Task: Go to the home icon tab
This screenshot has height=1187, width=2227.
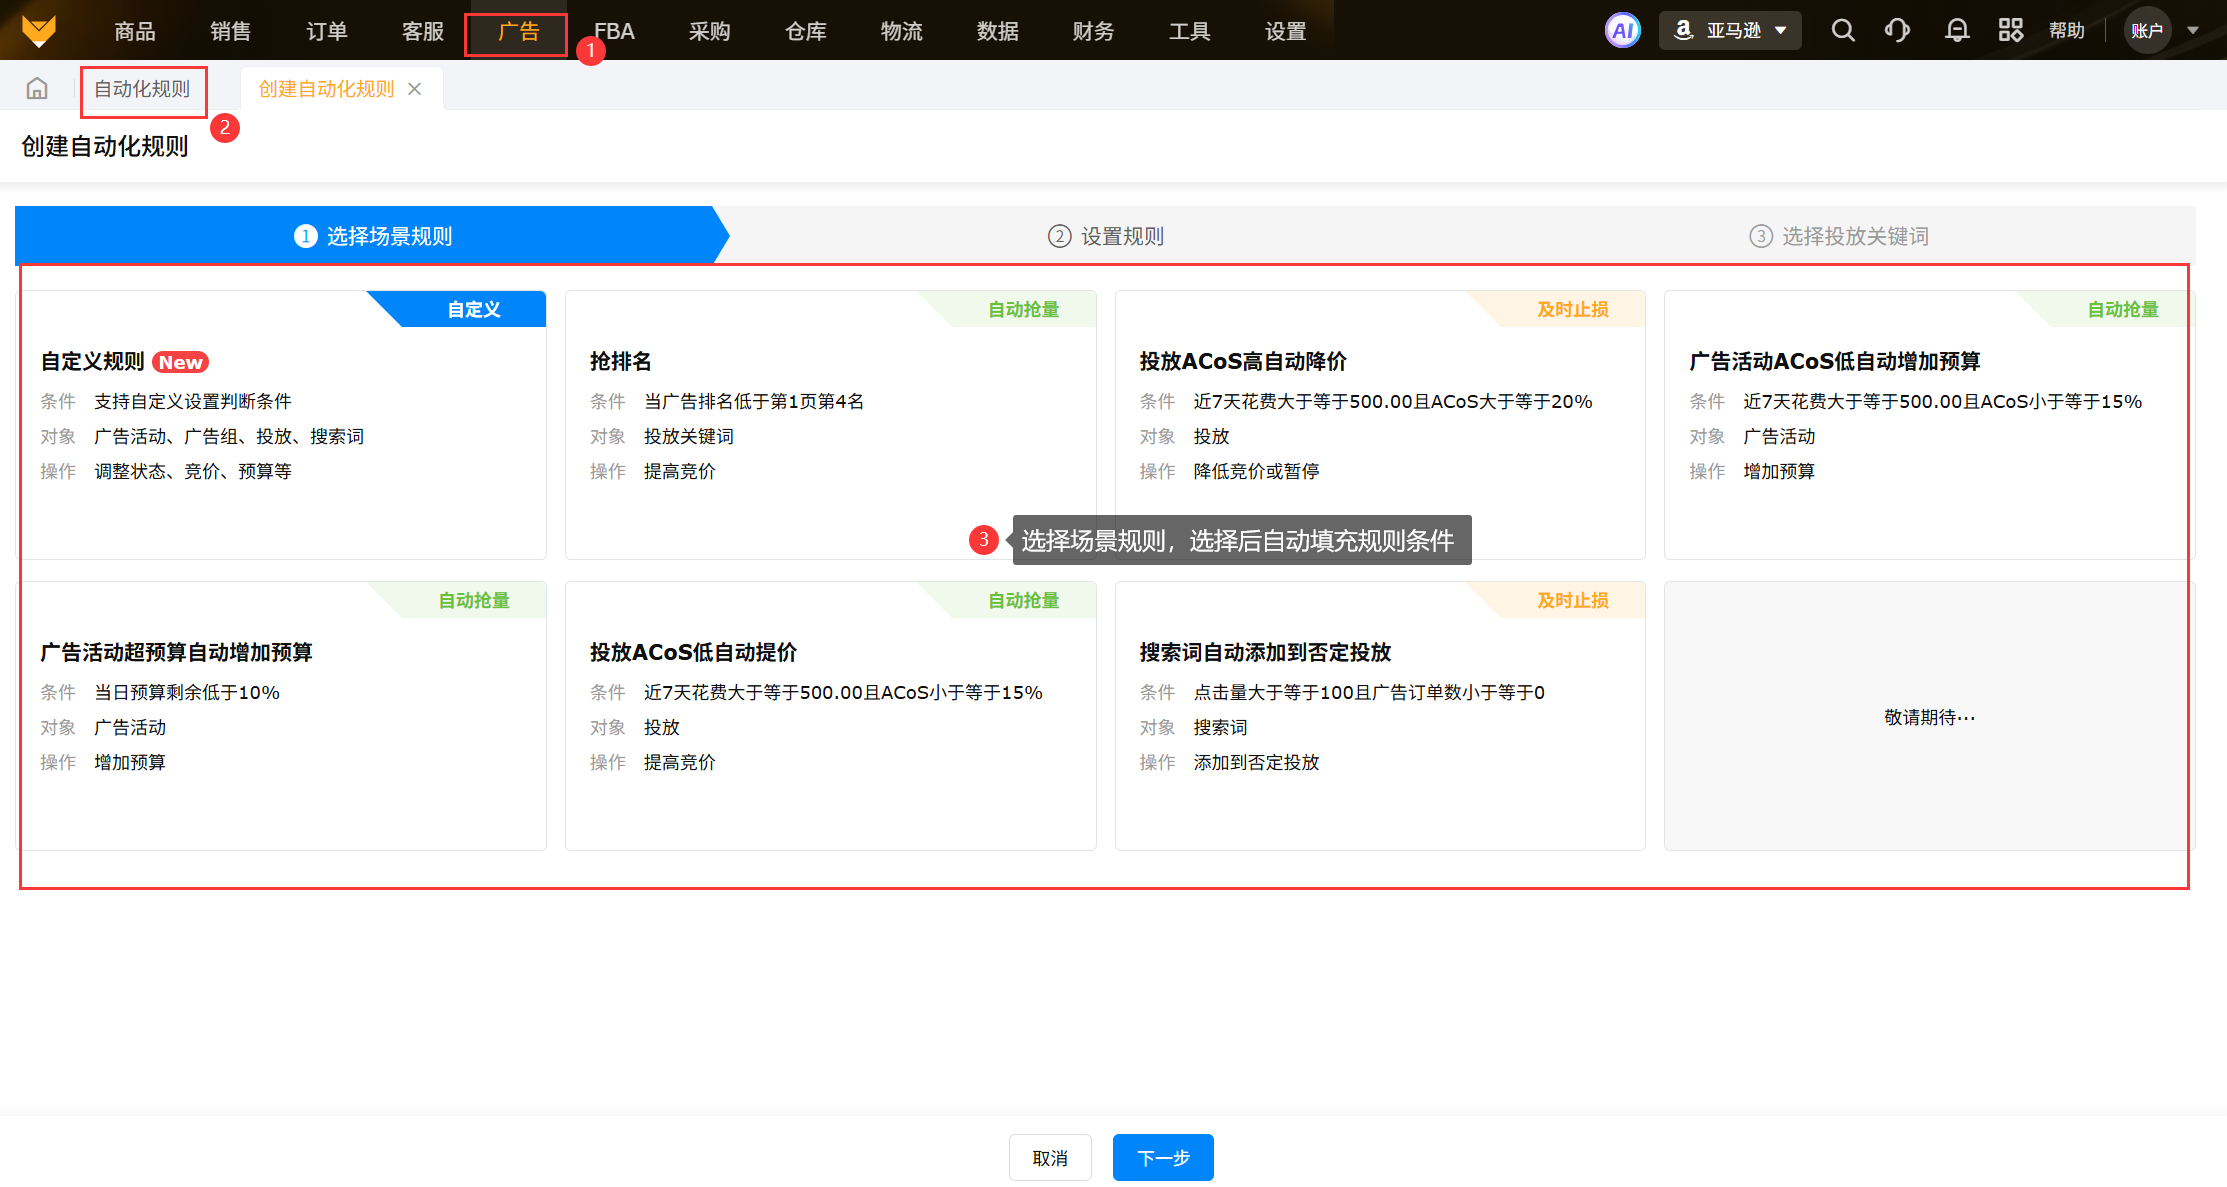Action: 37,89
